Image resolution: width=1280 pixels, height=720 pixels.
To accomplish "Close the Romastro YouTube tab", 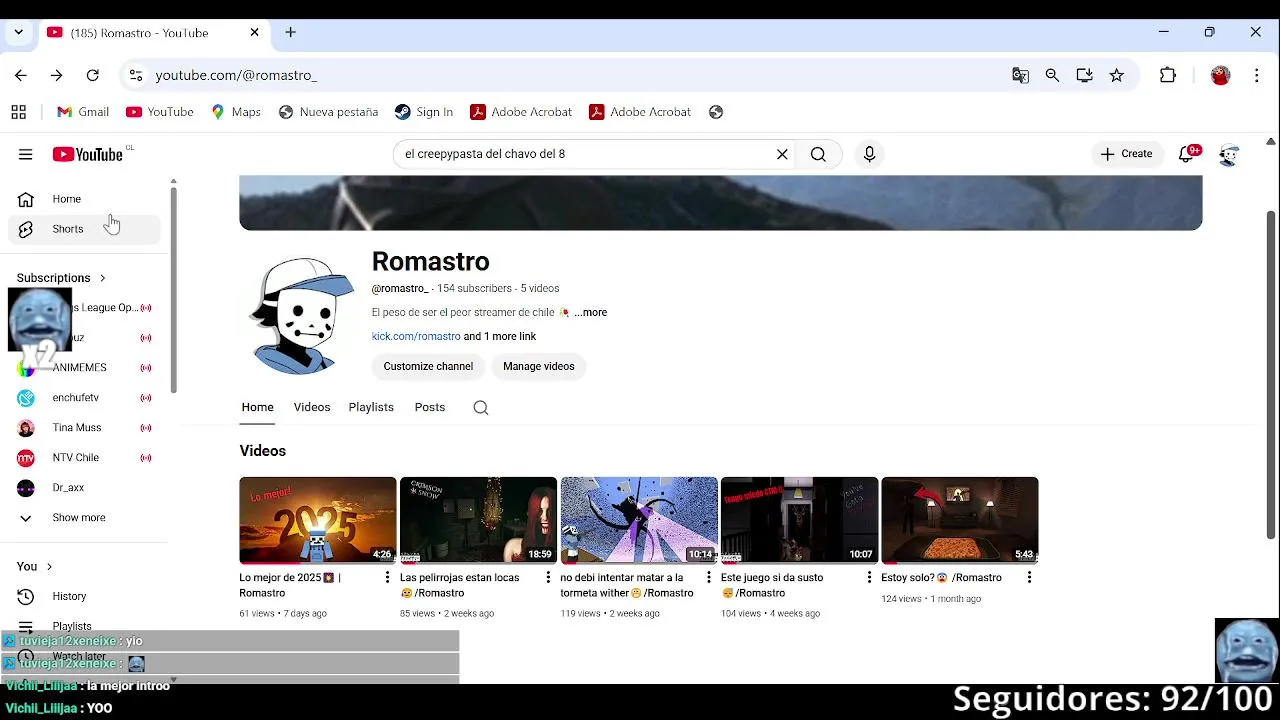I will tap(254, 32).
